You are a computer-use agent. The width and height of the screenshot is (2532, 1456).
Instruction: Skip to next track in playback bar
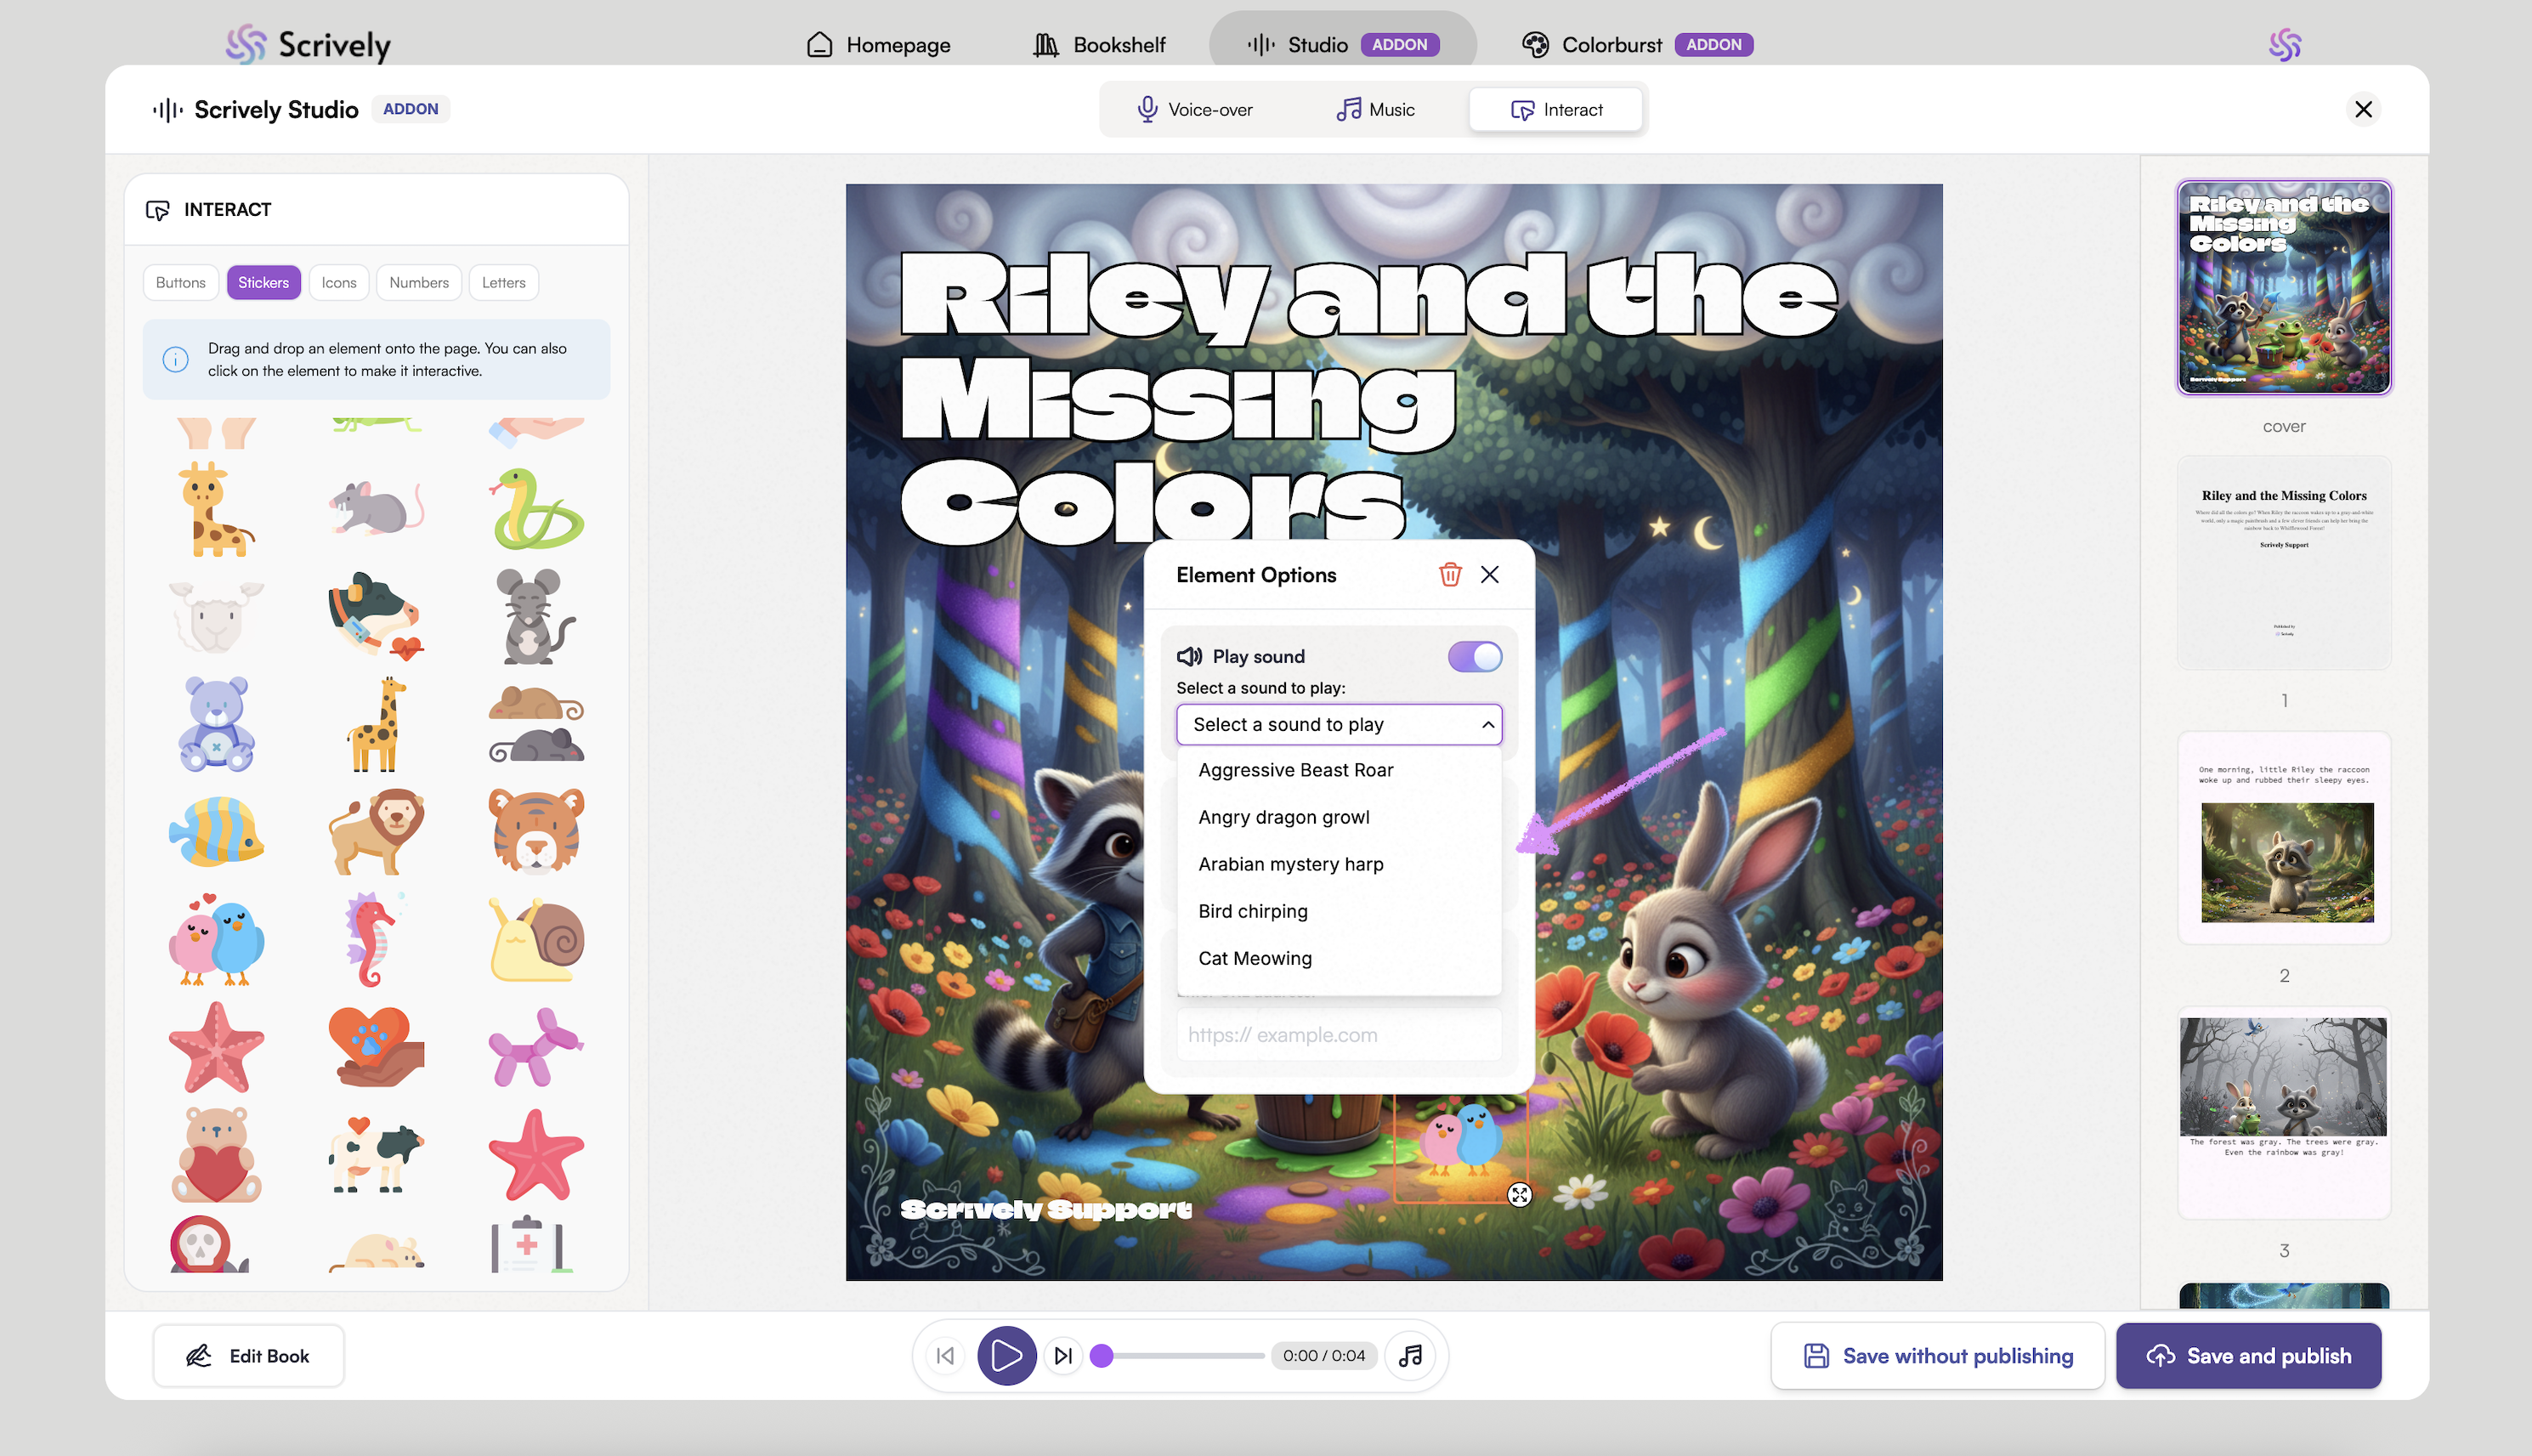1063,1356
